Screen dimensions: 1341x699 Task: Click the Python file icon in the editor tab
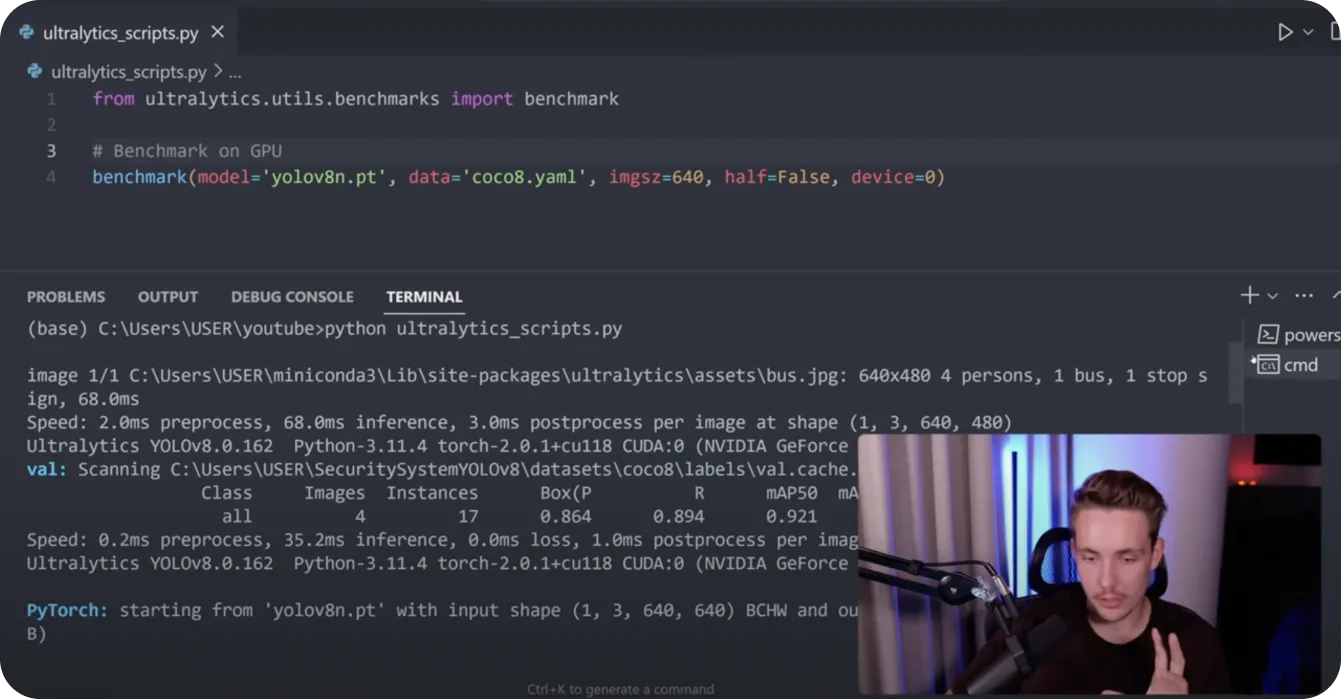[x=26, y=33]
